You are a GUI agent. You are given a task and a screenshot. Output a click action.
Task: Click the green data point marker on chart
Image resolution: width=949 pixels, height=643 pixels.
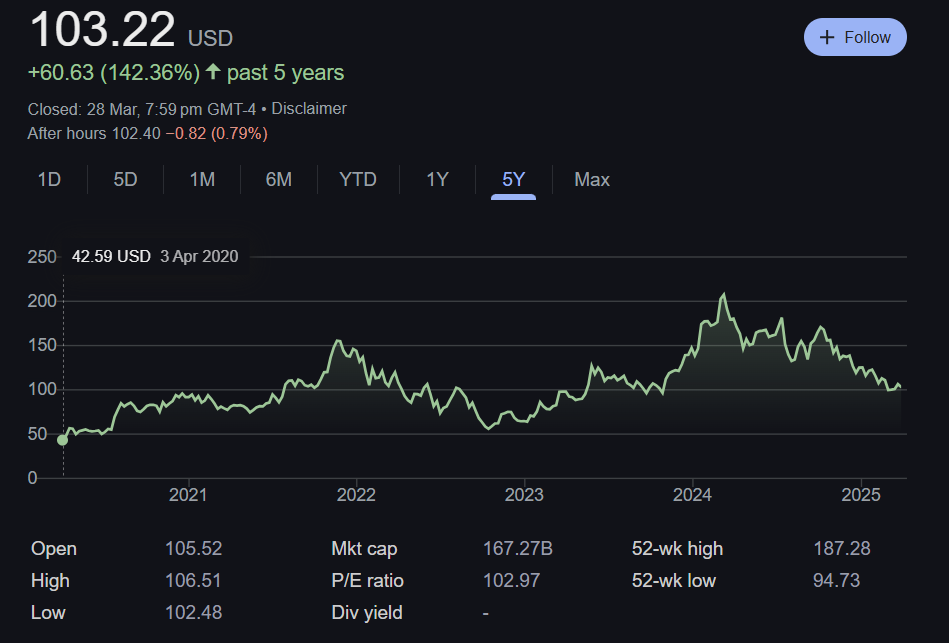point(63,439)
